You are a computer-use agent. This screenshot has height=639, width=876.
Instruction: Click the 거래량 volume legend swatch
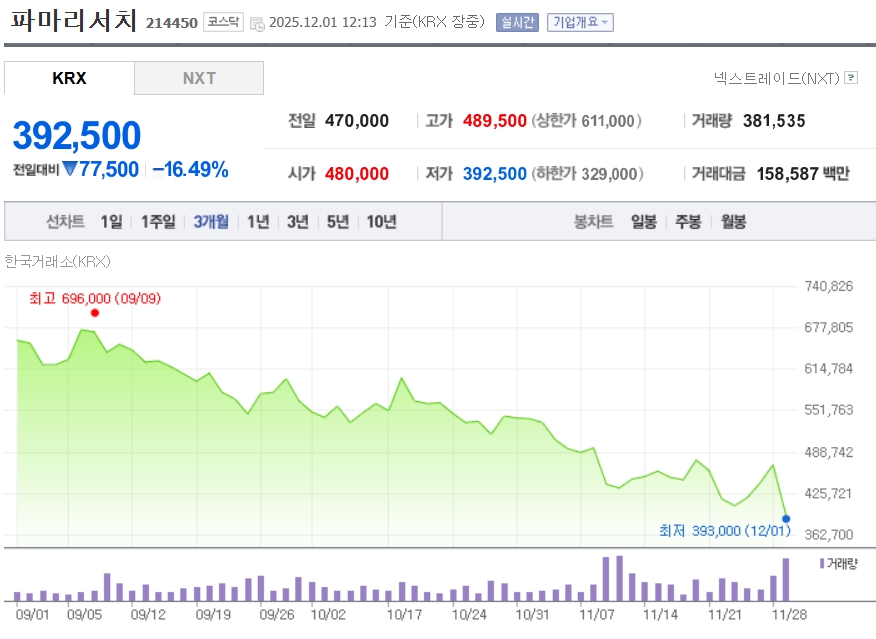pos(822,563)
